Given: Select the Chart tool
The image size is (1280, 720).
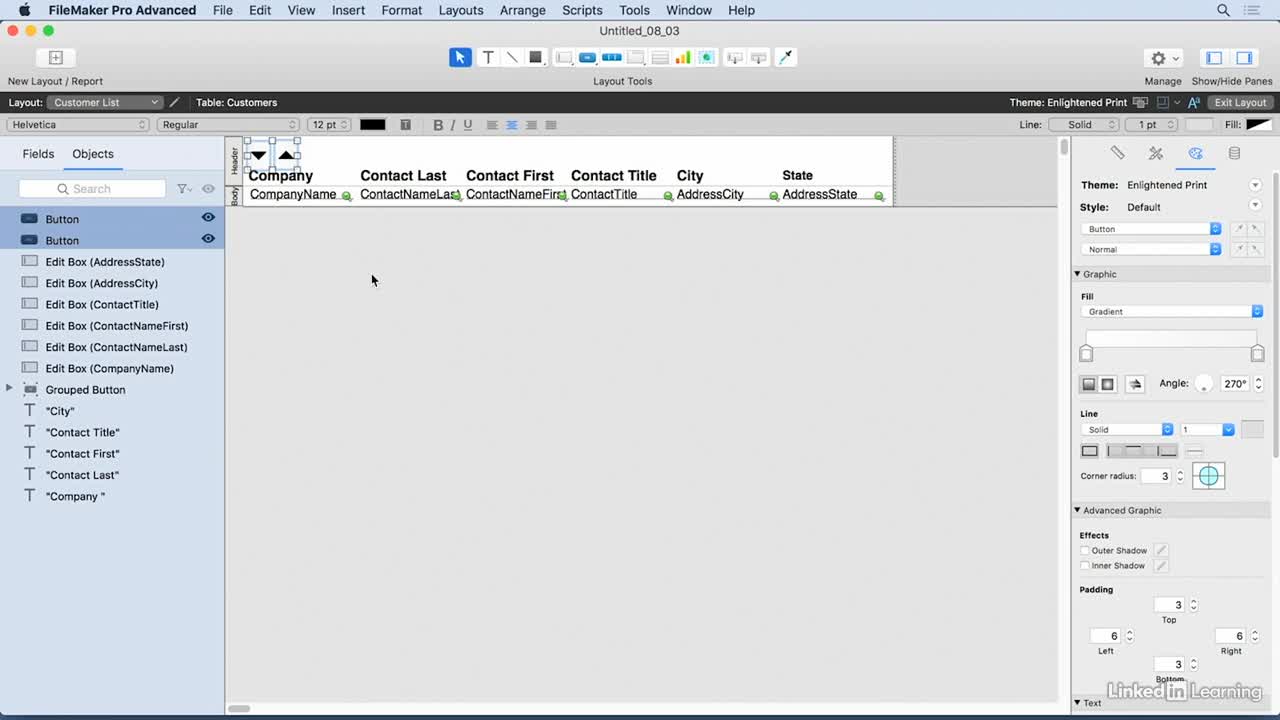Looking at the screenshot, I should [683, 58].
